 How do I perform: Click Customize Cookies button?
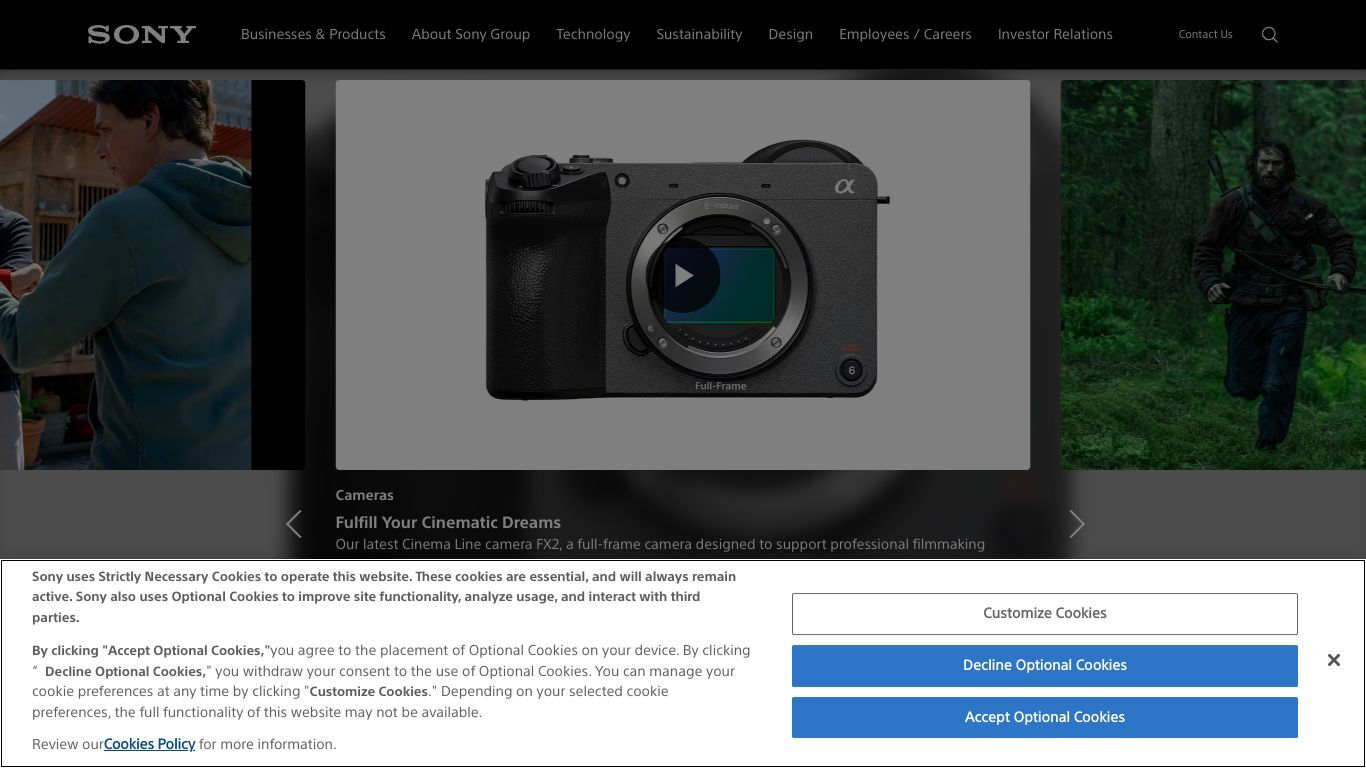[1045, 613]
